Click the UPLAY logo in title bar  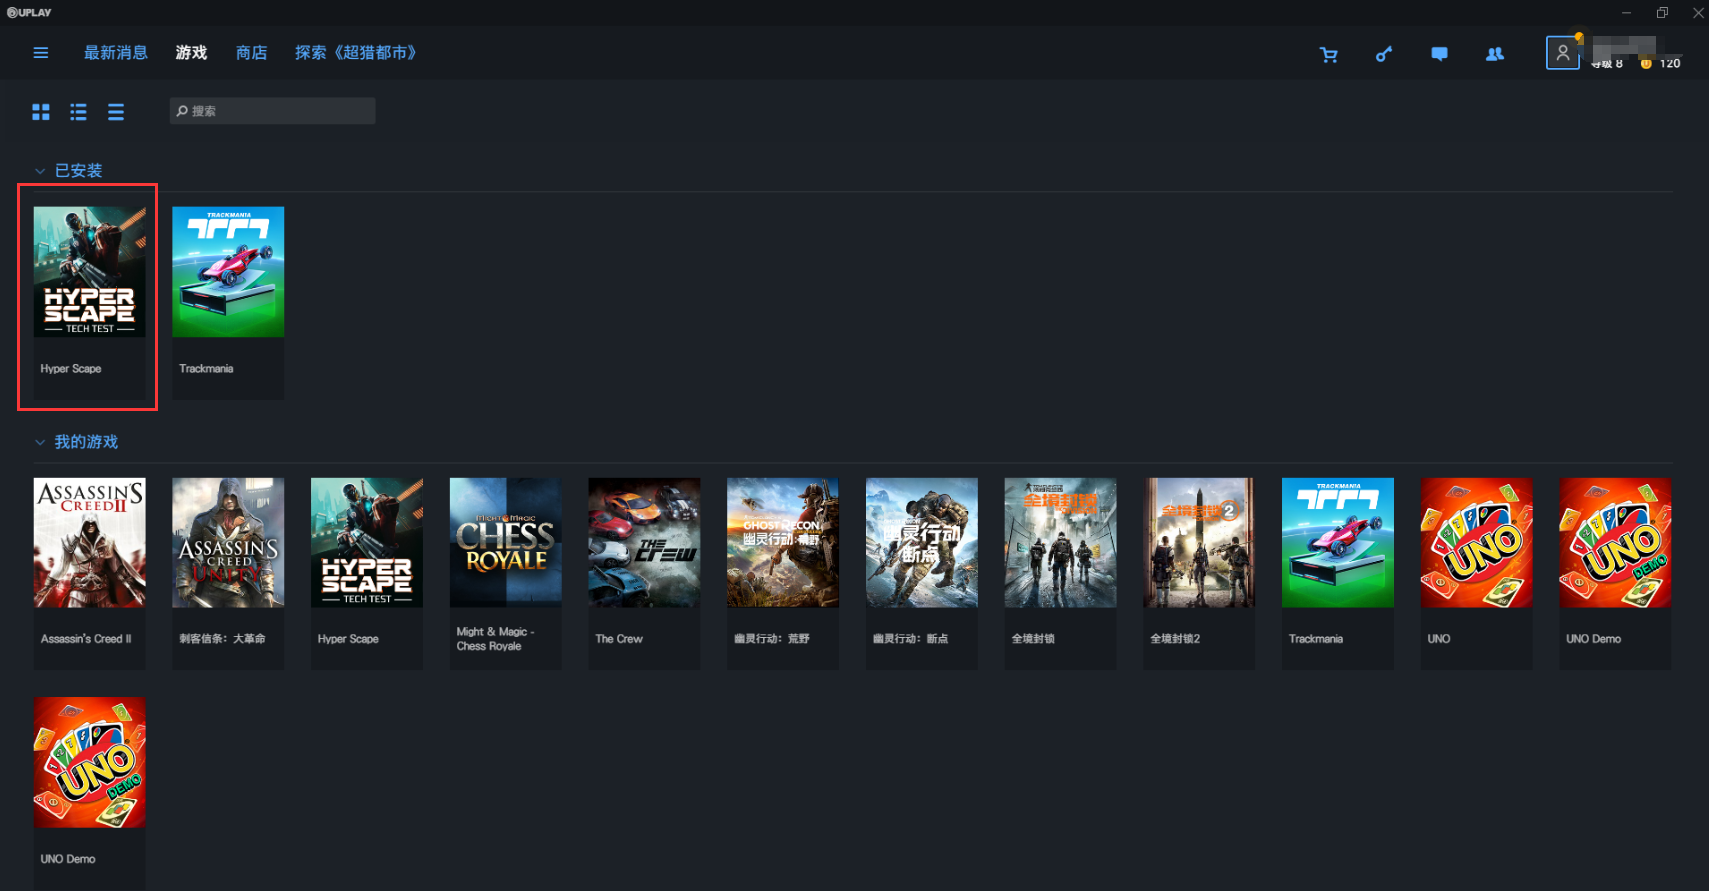(x=29, y=13)
